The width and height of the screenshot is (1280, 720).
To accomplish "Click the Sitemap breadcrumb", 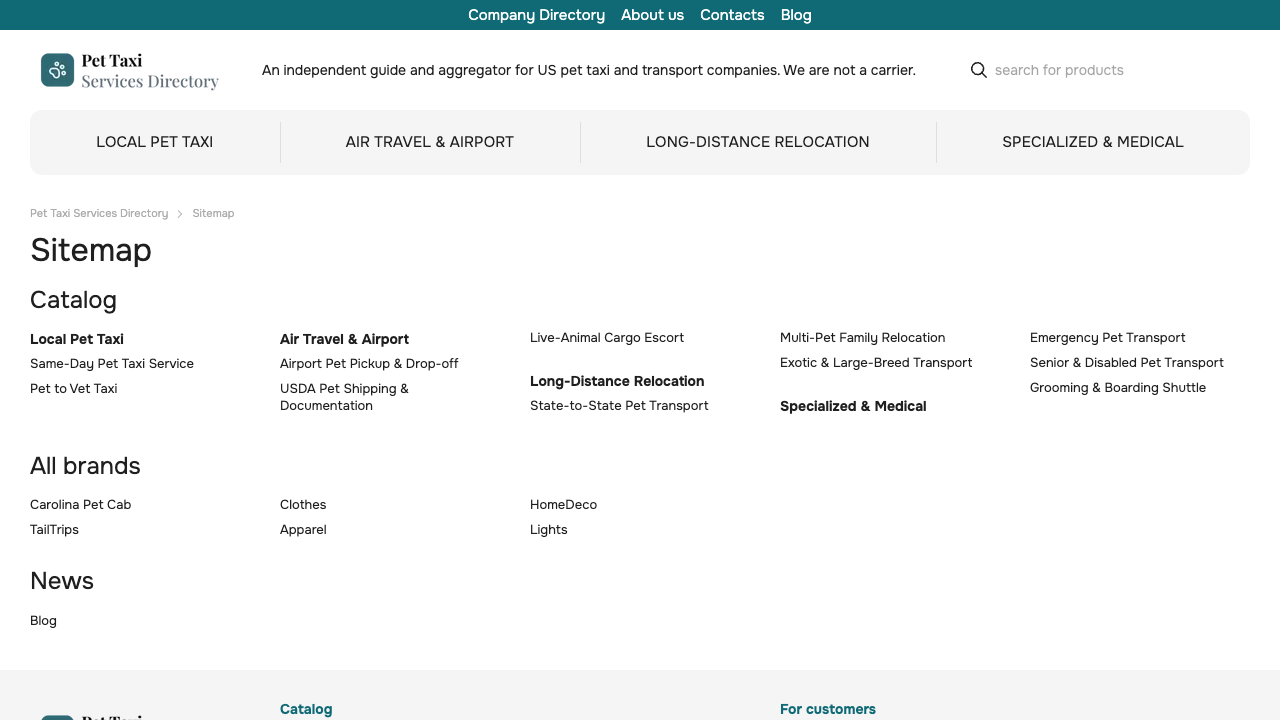I will (213, 213).
